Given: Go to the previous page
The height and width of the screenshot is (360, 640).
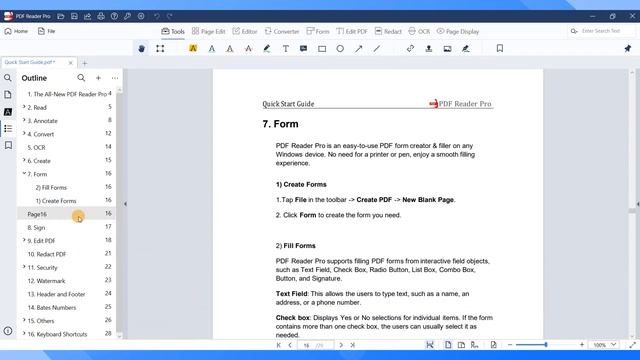Looking at the screenshot, I should tap(290, 345).
